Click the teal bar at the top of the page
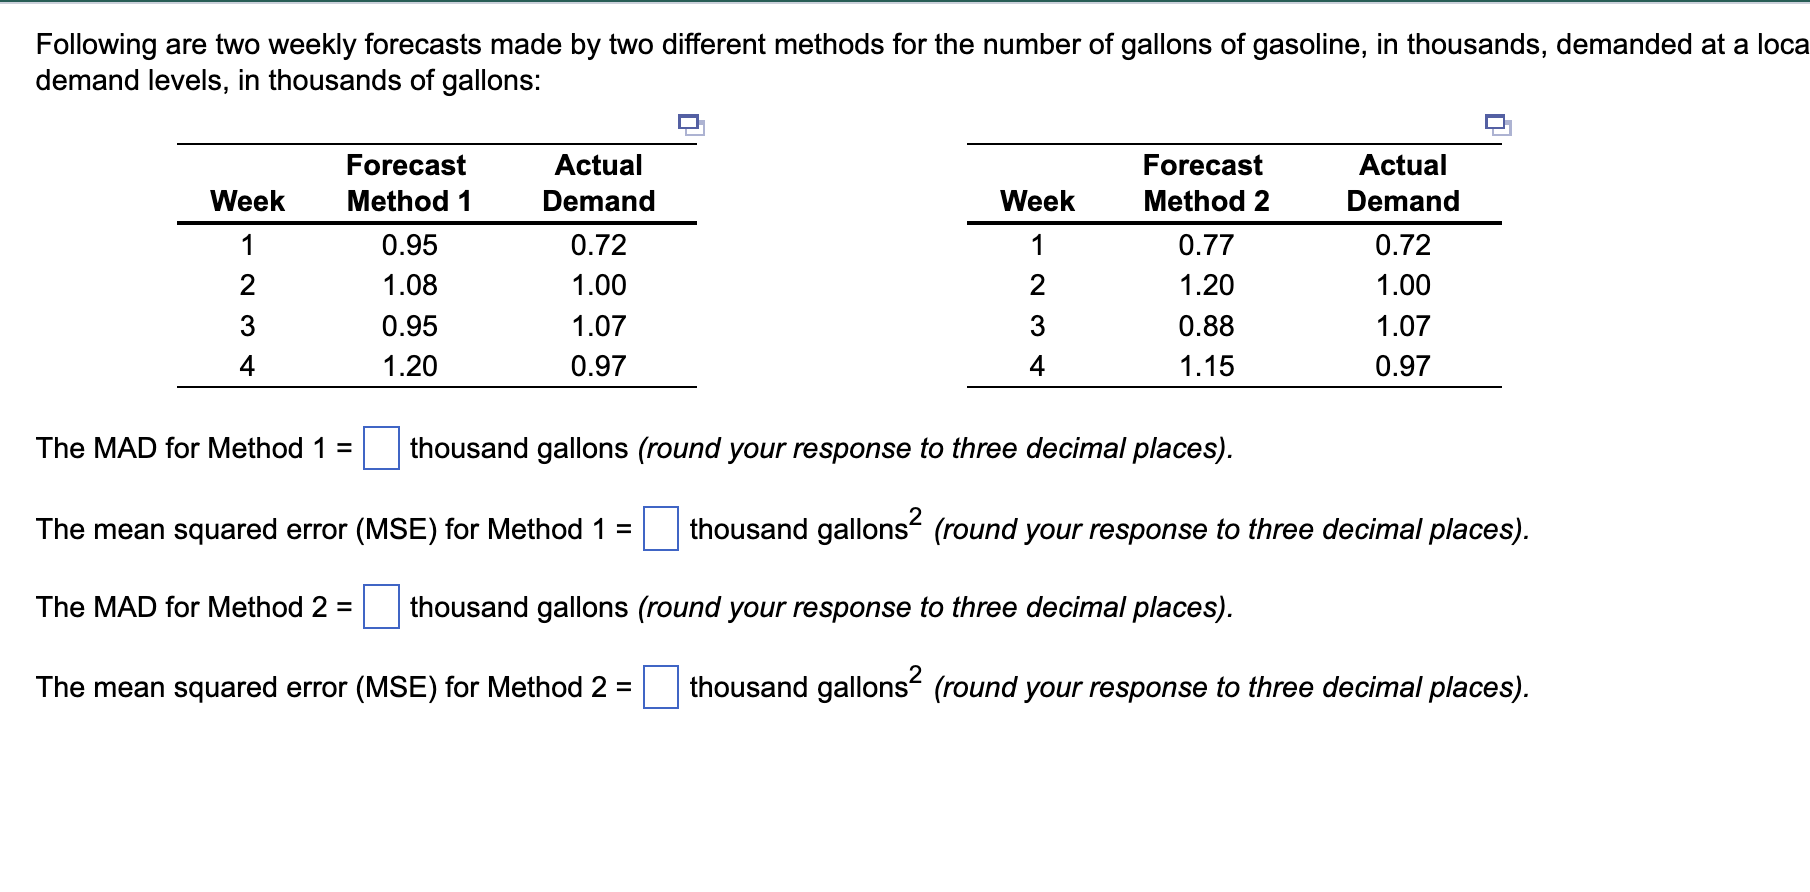 pos(905,5)
